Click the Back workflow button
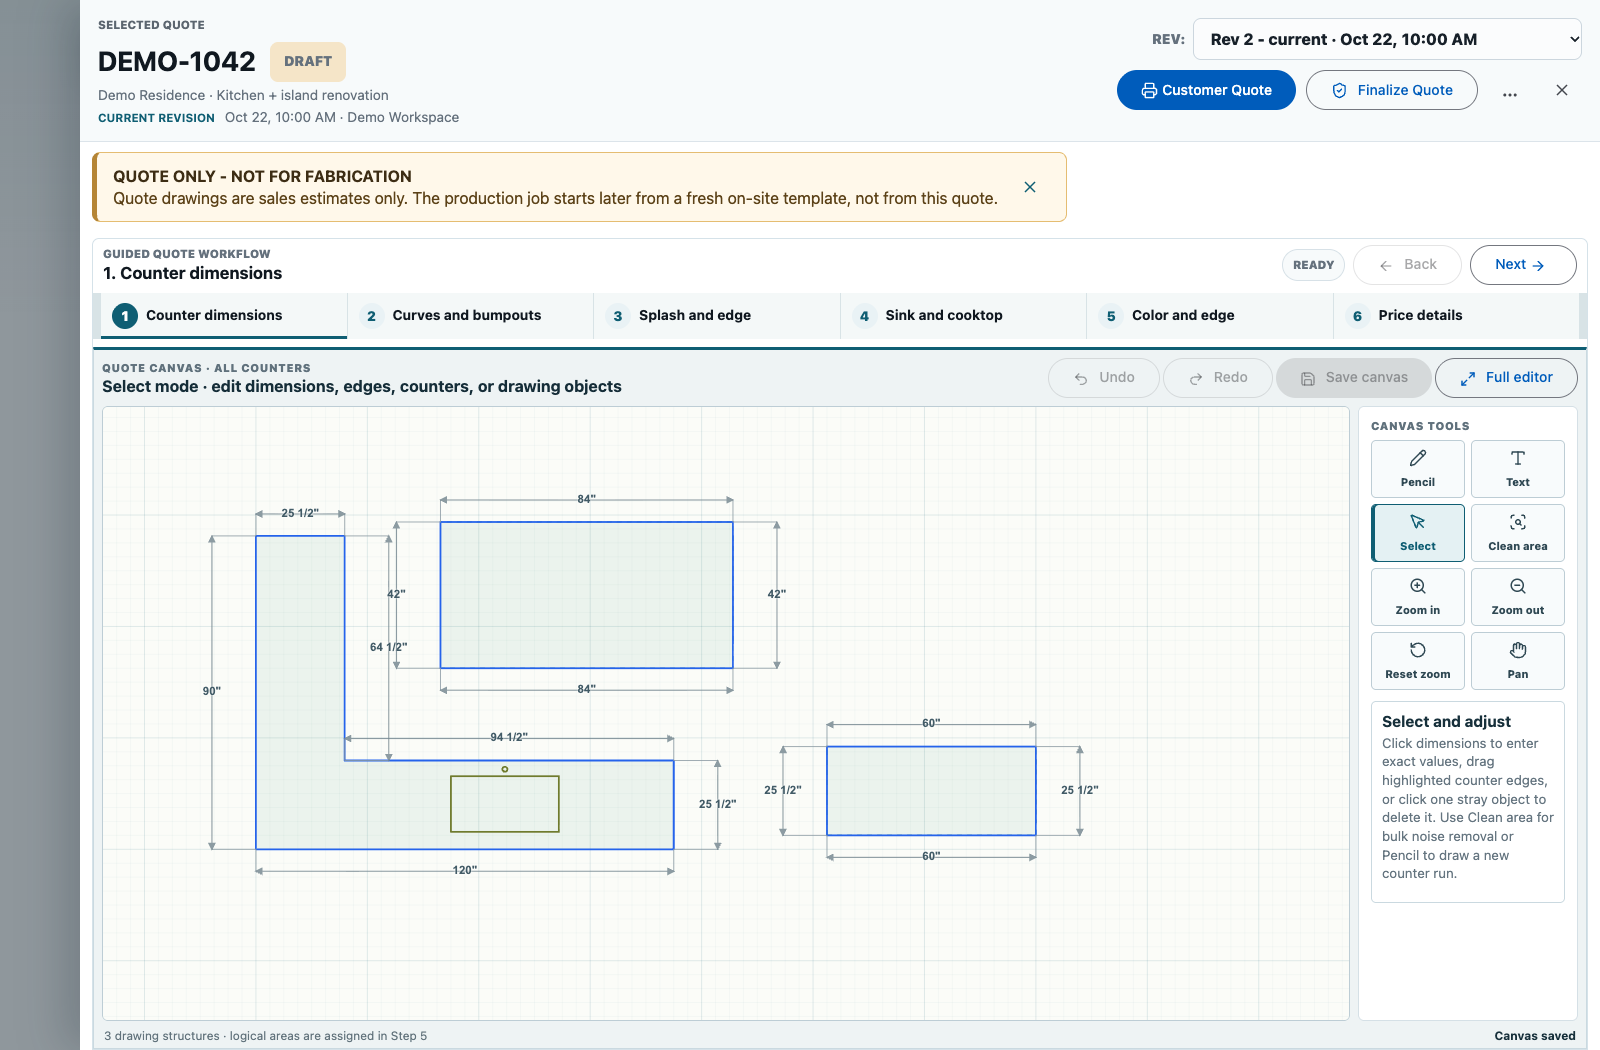Viewport: 1600px width, 1050px height. tap(1407, 265)
